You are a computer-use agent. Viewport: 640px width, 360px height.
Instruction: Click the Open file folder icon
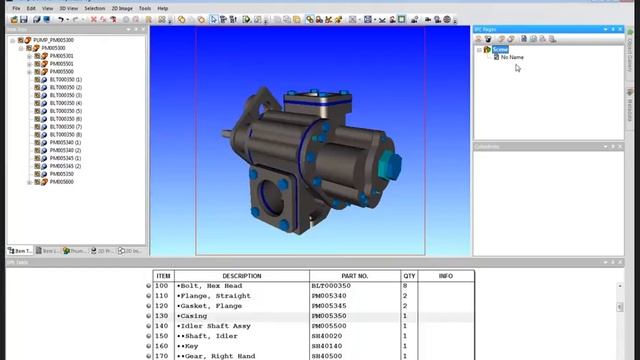tap(14, 19)
